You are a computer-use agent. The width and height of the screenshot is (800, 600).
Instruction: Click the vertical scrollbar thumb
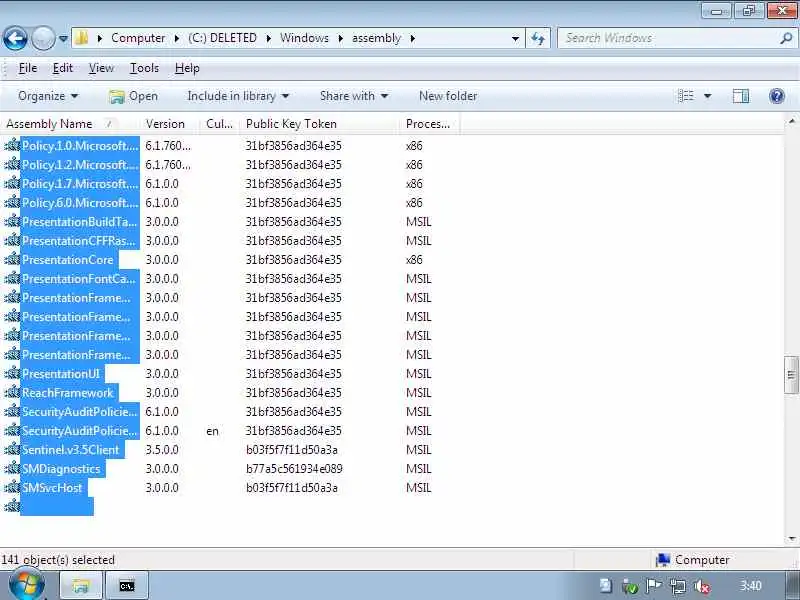(x=791, y=375)
